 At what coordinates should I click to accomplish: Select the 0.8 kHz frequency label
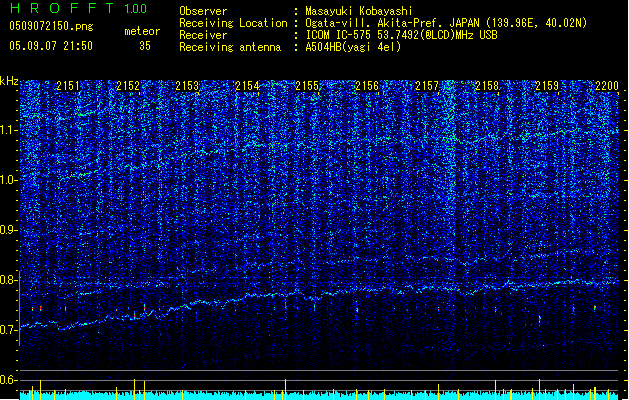[x=9, y=279]
